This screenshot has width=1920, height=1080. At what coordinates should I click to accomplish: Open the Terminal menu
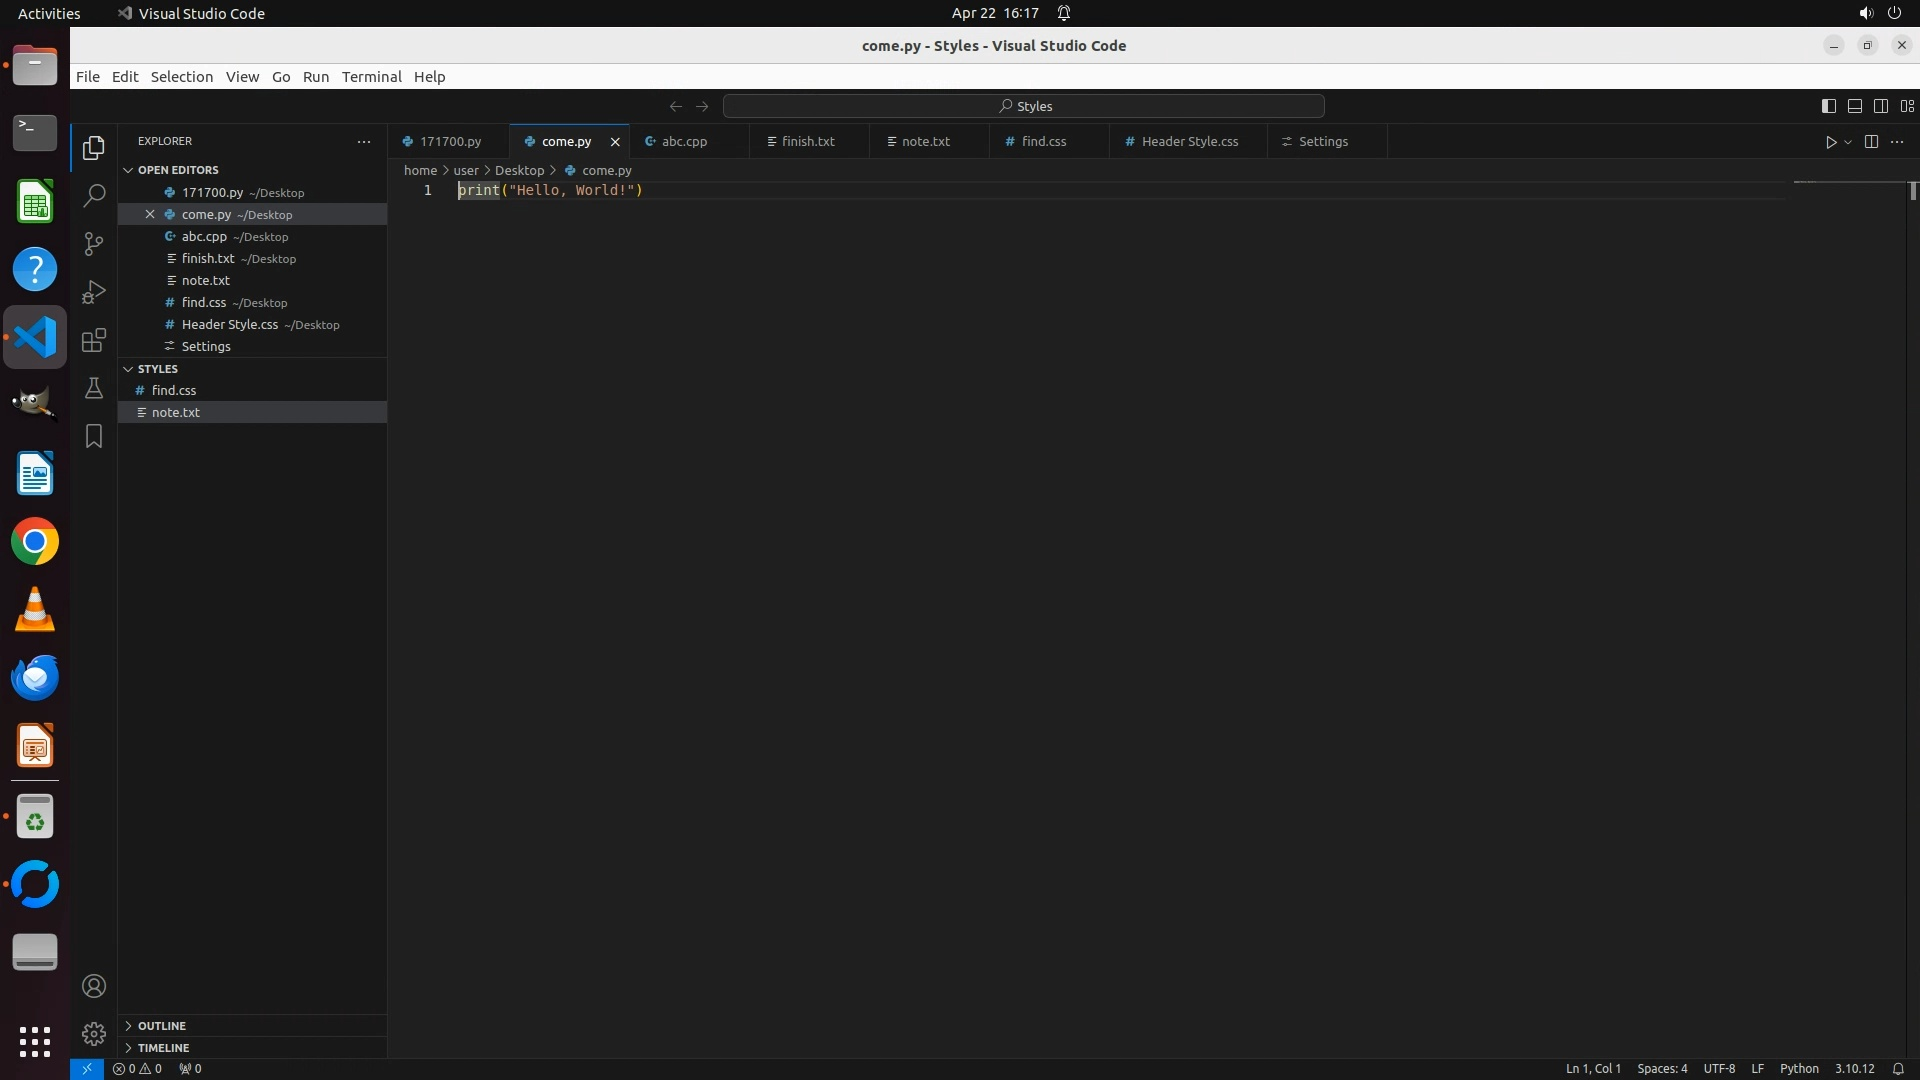pos(371,77)
